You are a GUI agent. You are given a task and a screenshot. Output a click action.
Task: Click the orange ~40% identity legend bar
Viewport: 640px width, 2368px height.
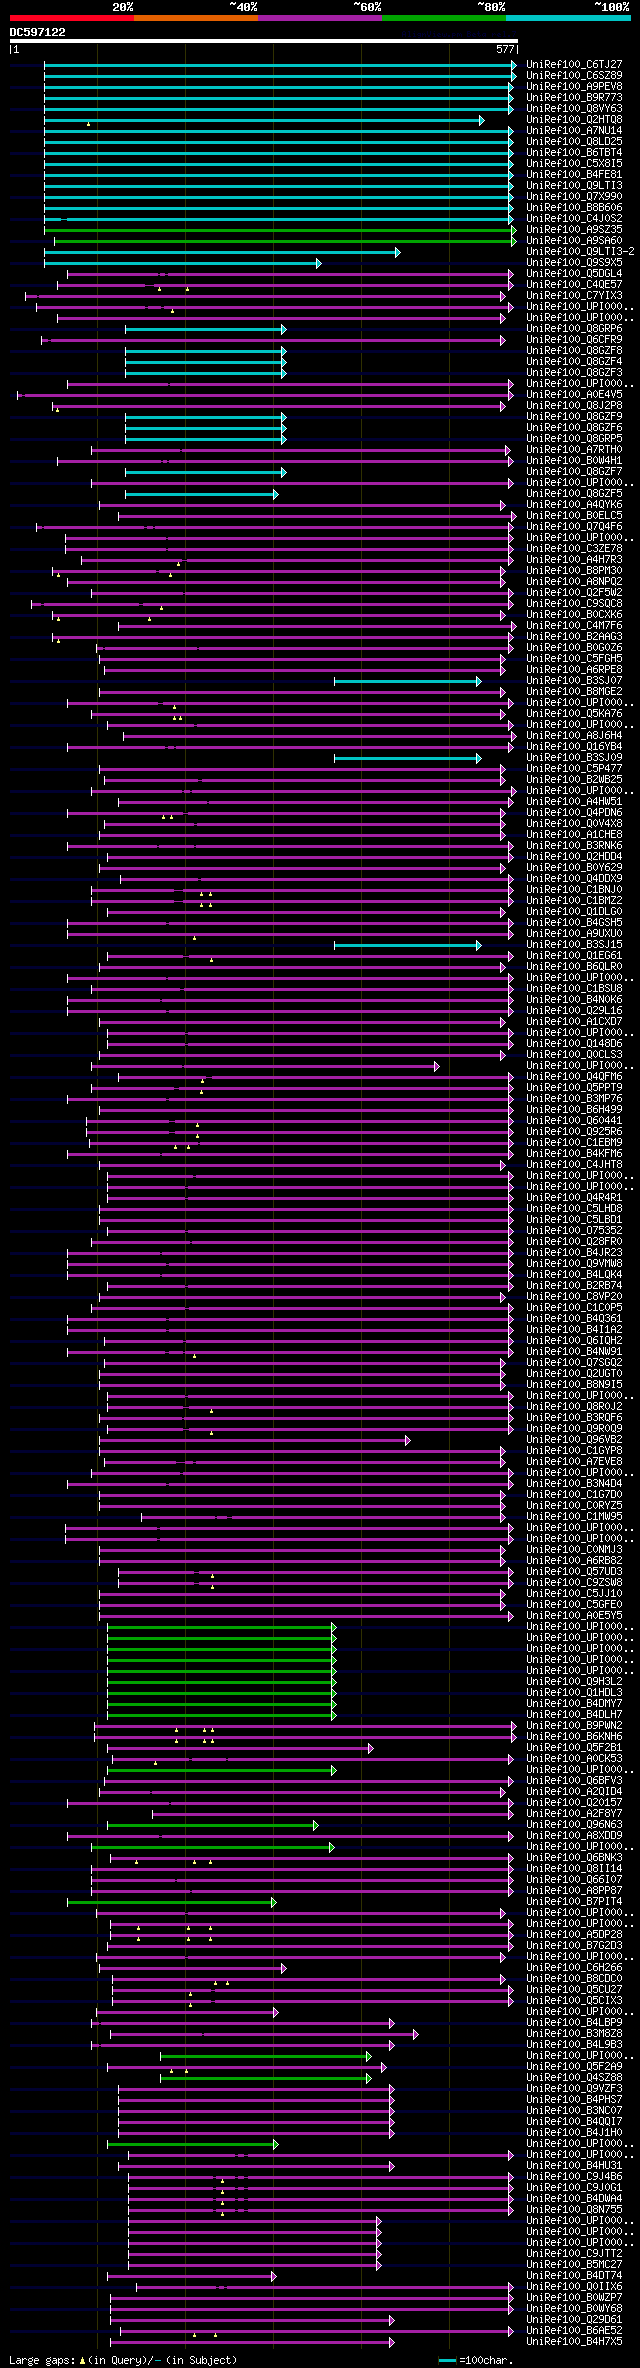[195, 18]
